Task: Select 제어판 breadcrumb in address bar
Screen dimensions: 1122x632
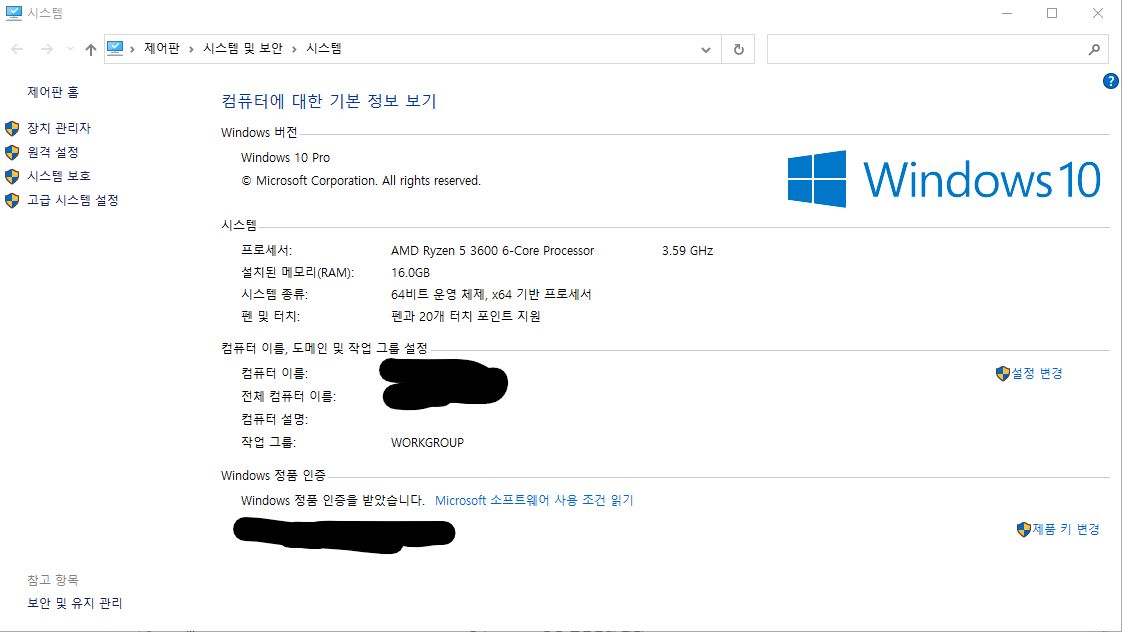Action: (162, 48)
